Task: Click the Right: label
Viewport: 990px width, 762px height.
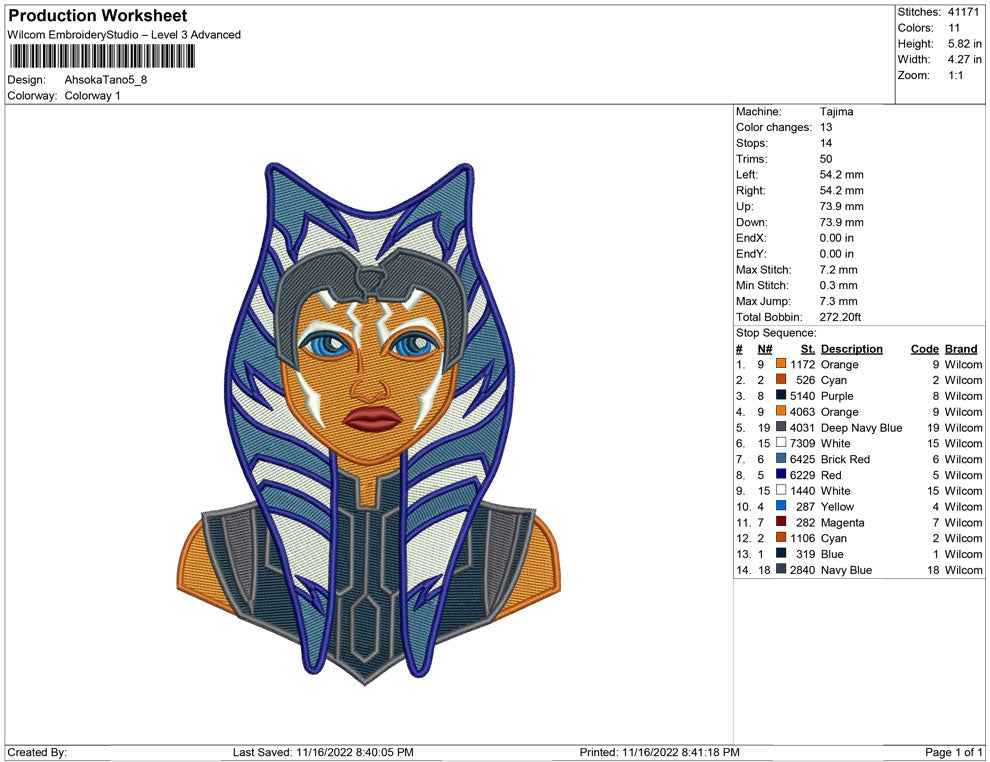Action: point(750,191)
